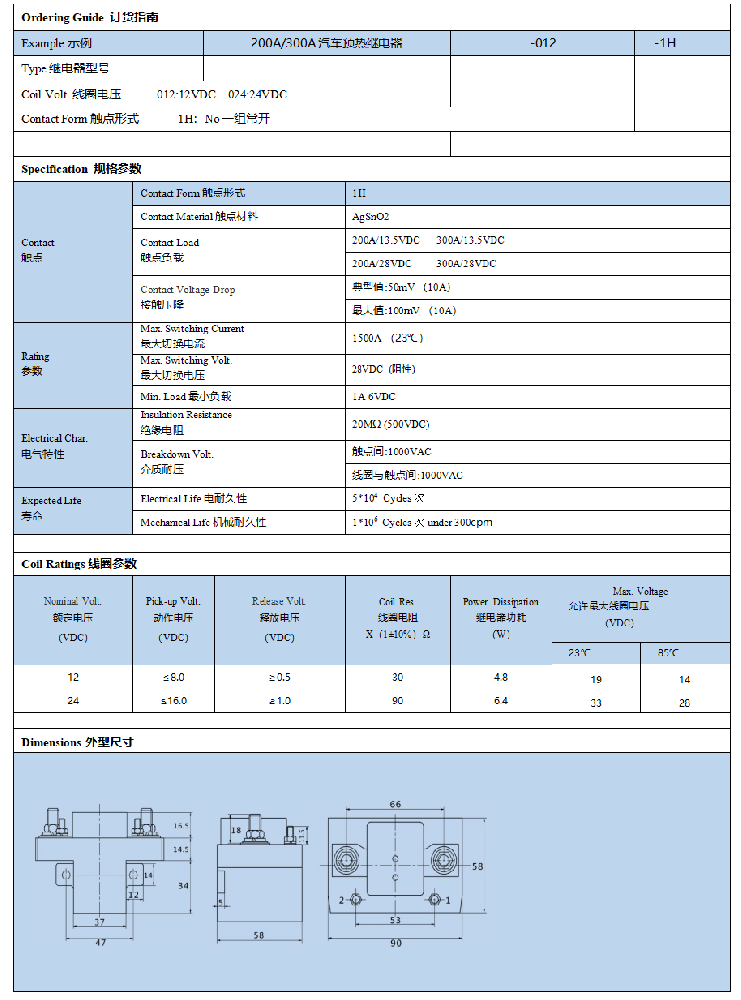
Task: Click the 'Coil Ratings' section heading
Action: pos(79,564)
